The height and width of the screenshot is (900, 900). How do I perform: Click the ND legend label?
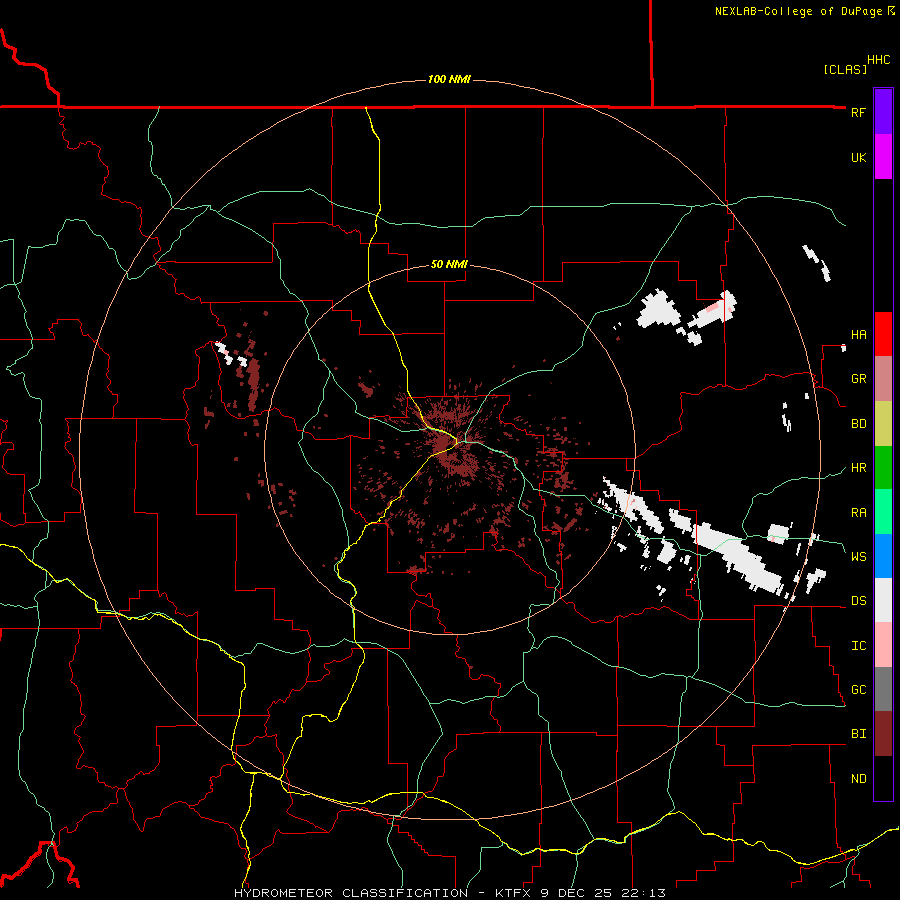pyautogui.click(x=858, y=779)
